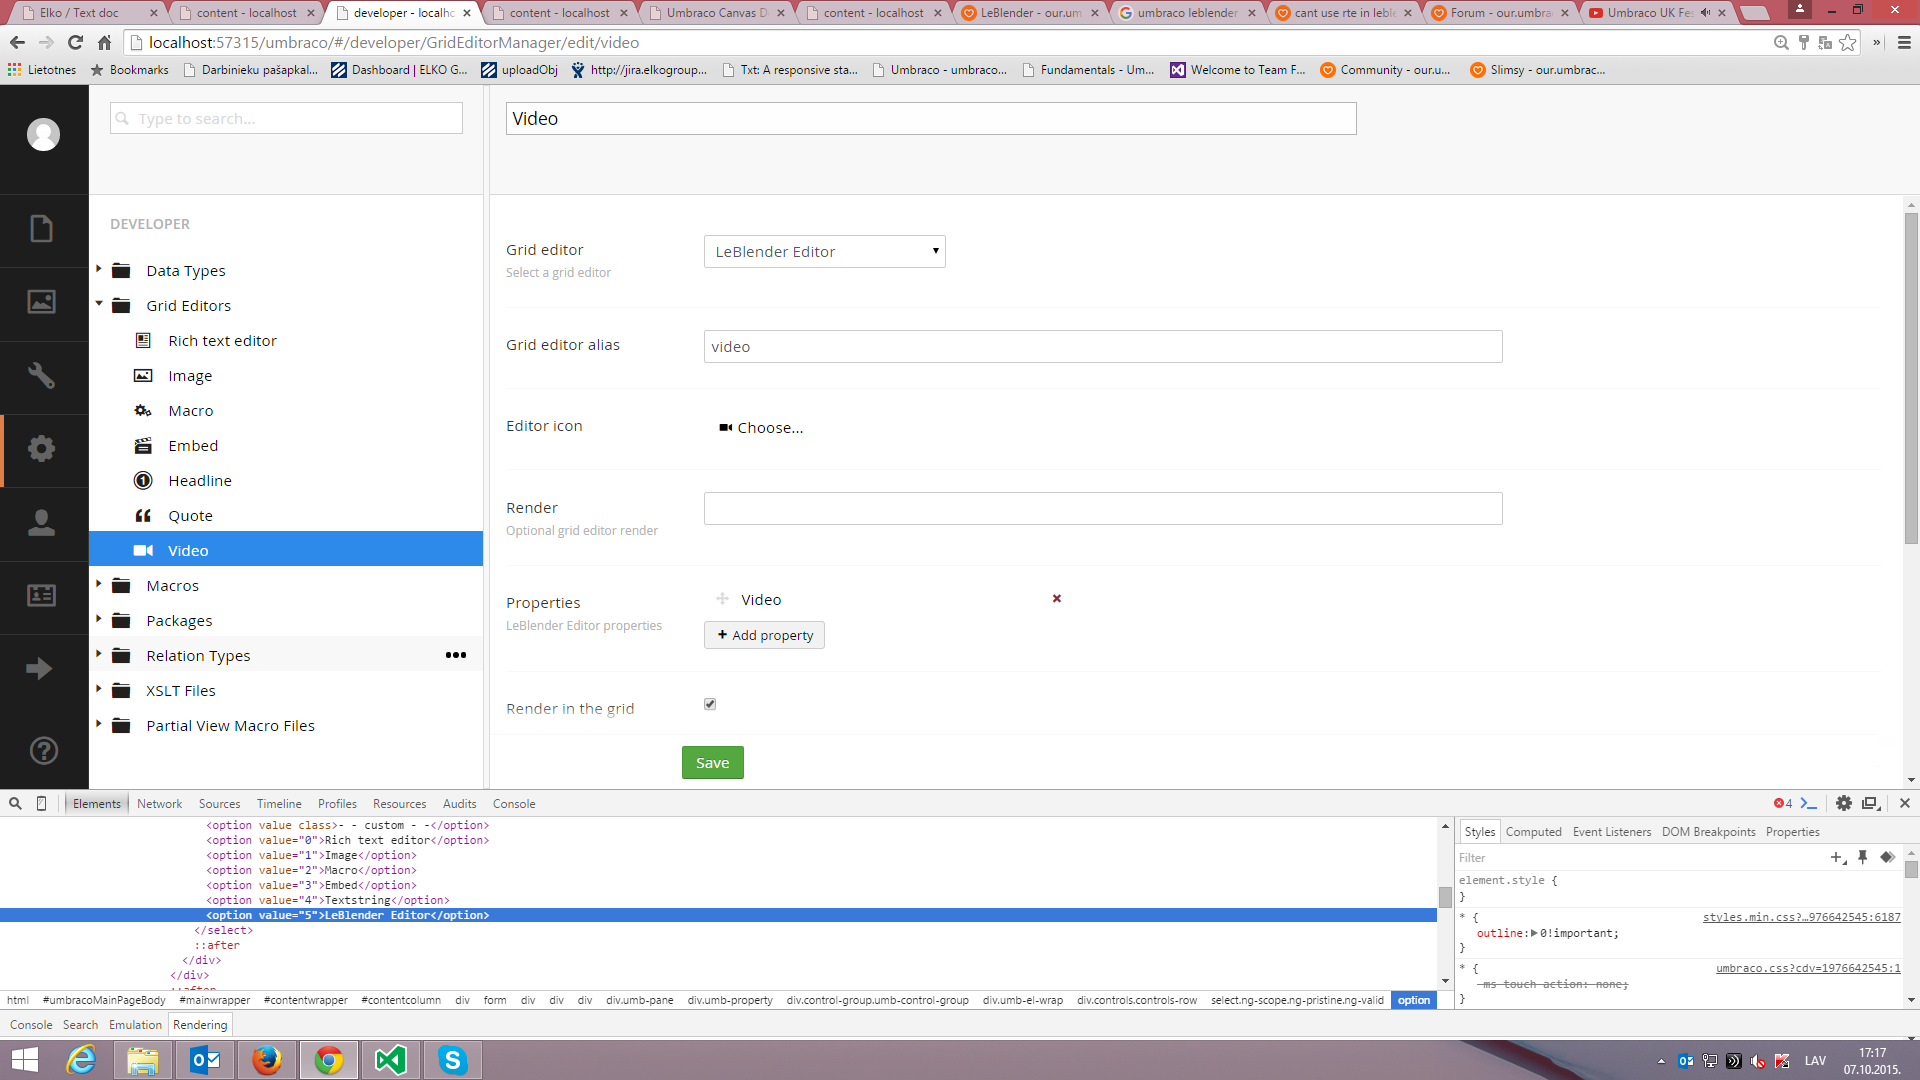Expand the Packages tree section

click(x=100, y=620)
